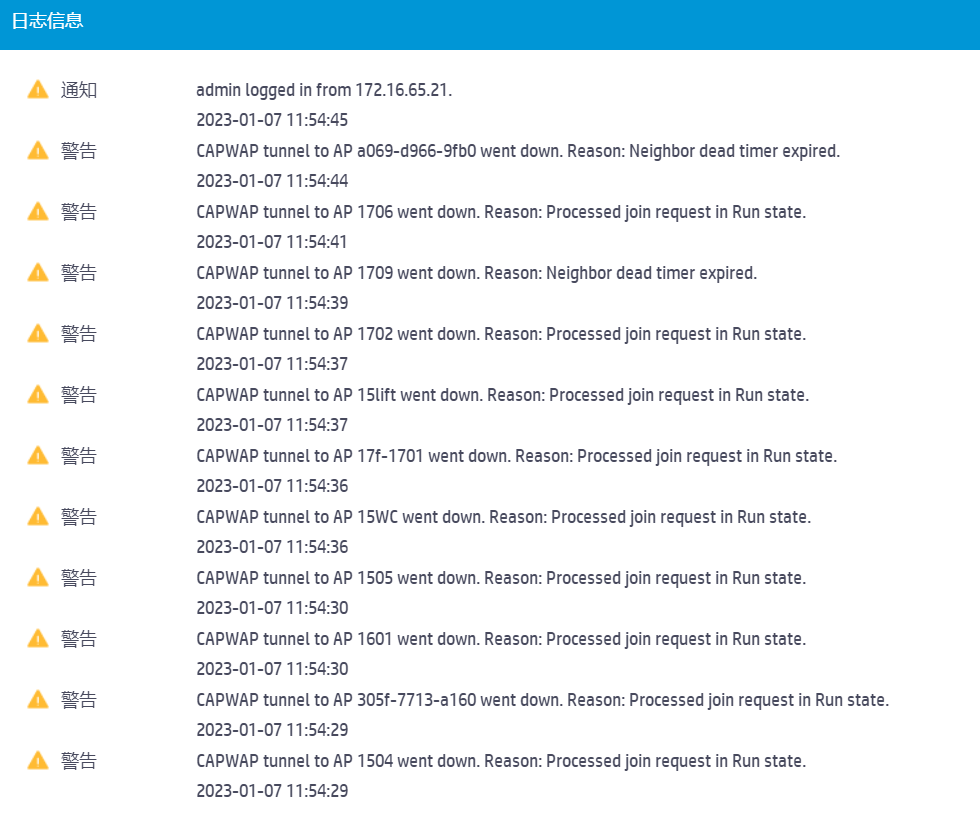Click warning icon for AP a069-d966-9fb0 alert
The image size is (980, 813).
point(38,151)
